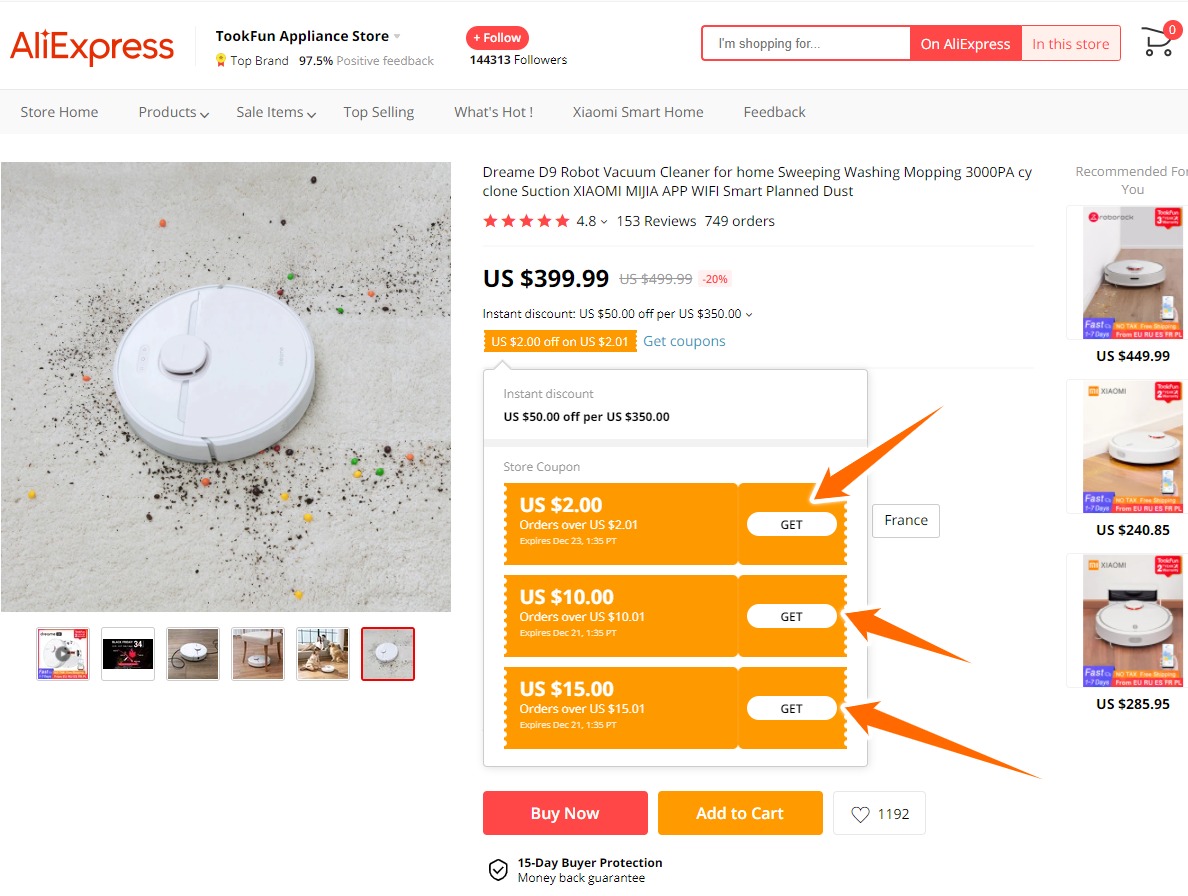The height and width of the screenshot is (896, 1188).
Task: Expand the Products menu dropdown
Action: (174, 112)
